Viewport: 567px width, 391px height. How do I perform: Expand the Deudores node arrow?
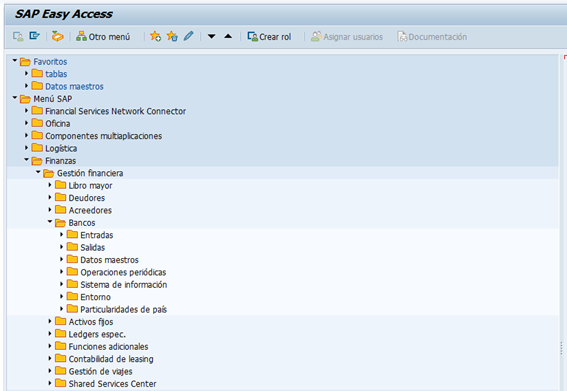(x=50, y=197)
